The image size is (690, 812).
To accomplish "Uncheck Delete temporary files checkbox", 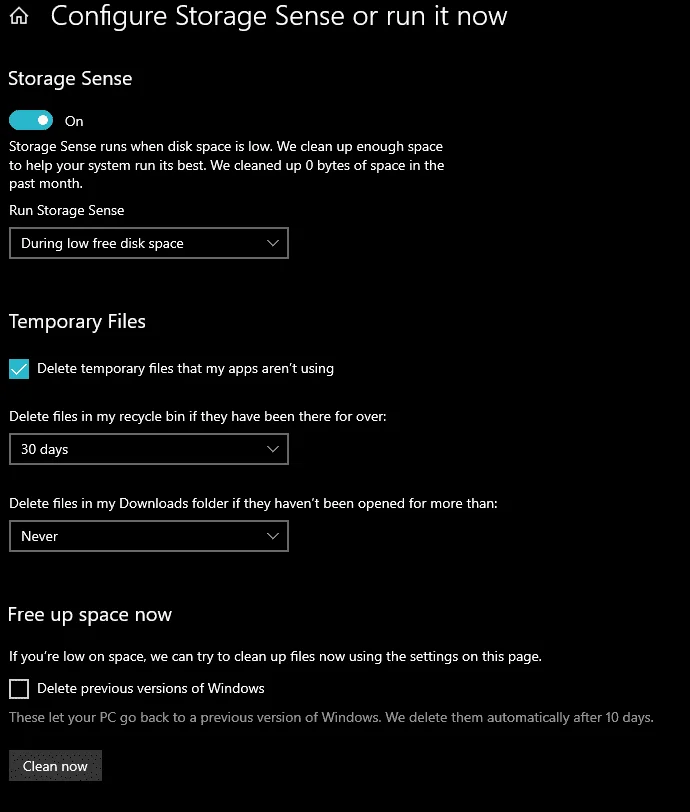I will click(19, 369).
